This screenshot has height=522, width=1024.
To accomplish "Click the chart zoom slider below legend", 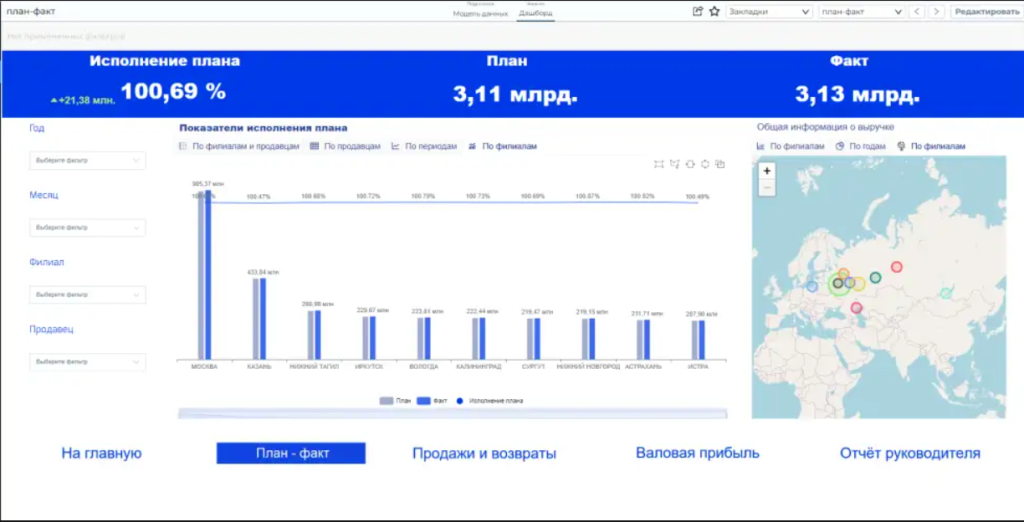I will point(452,414).
